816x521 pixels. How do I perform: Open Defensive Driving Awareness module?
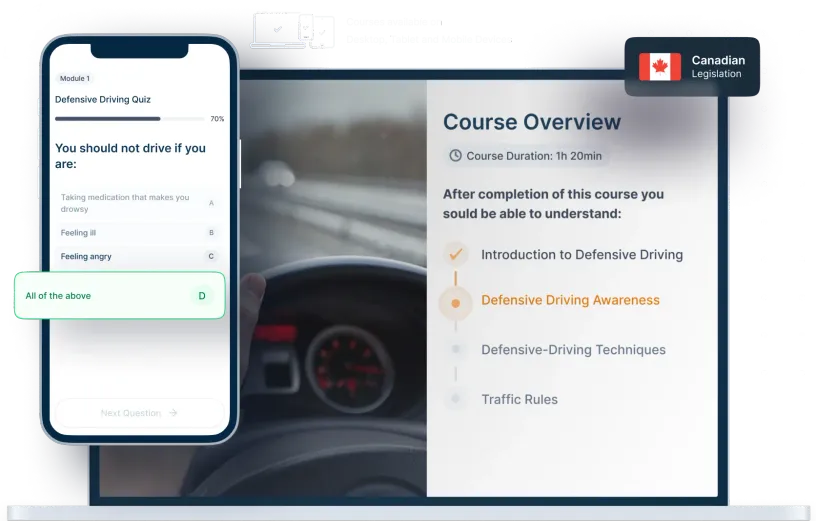[x=570, y=300]
